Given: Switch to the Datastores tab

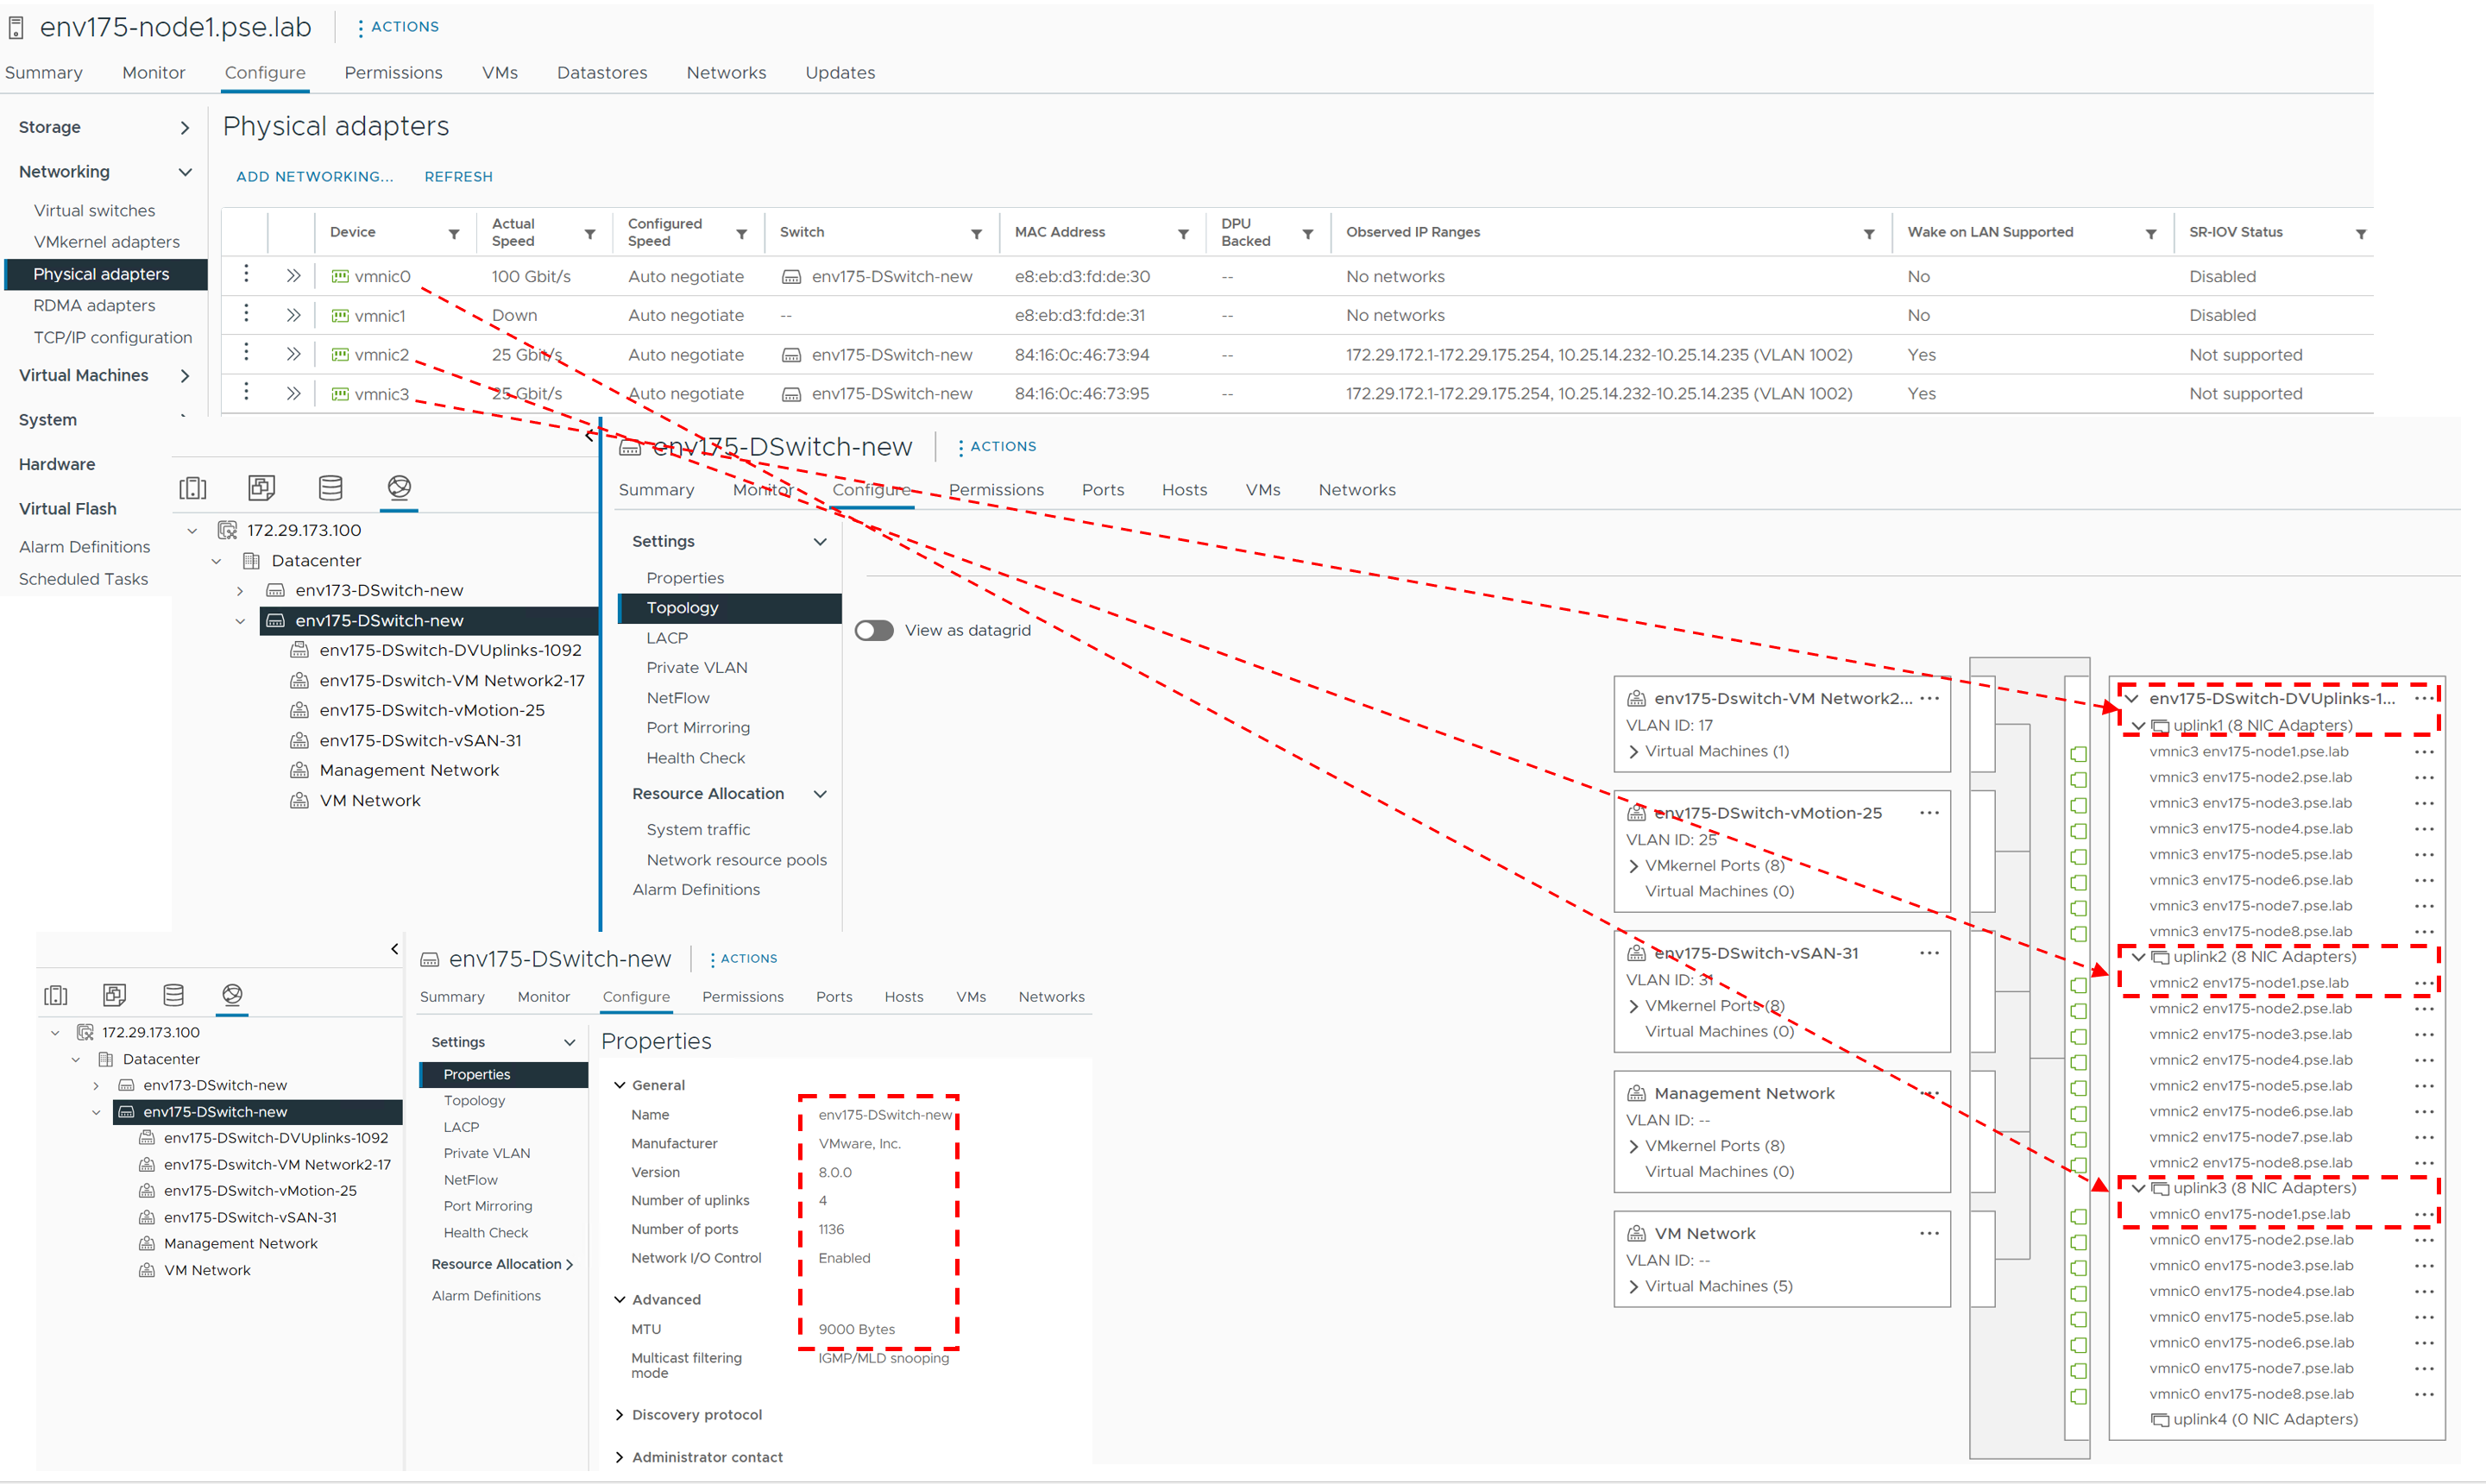Looking at the screenshot, I should pos(601,73).
